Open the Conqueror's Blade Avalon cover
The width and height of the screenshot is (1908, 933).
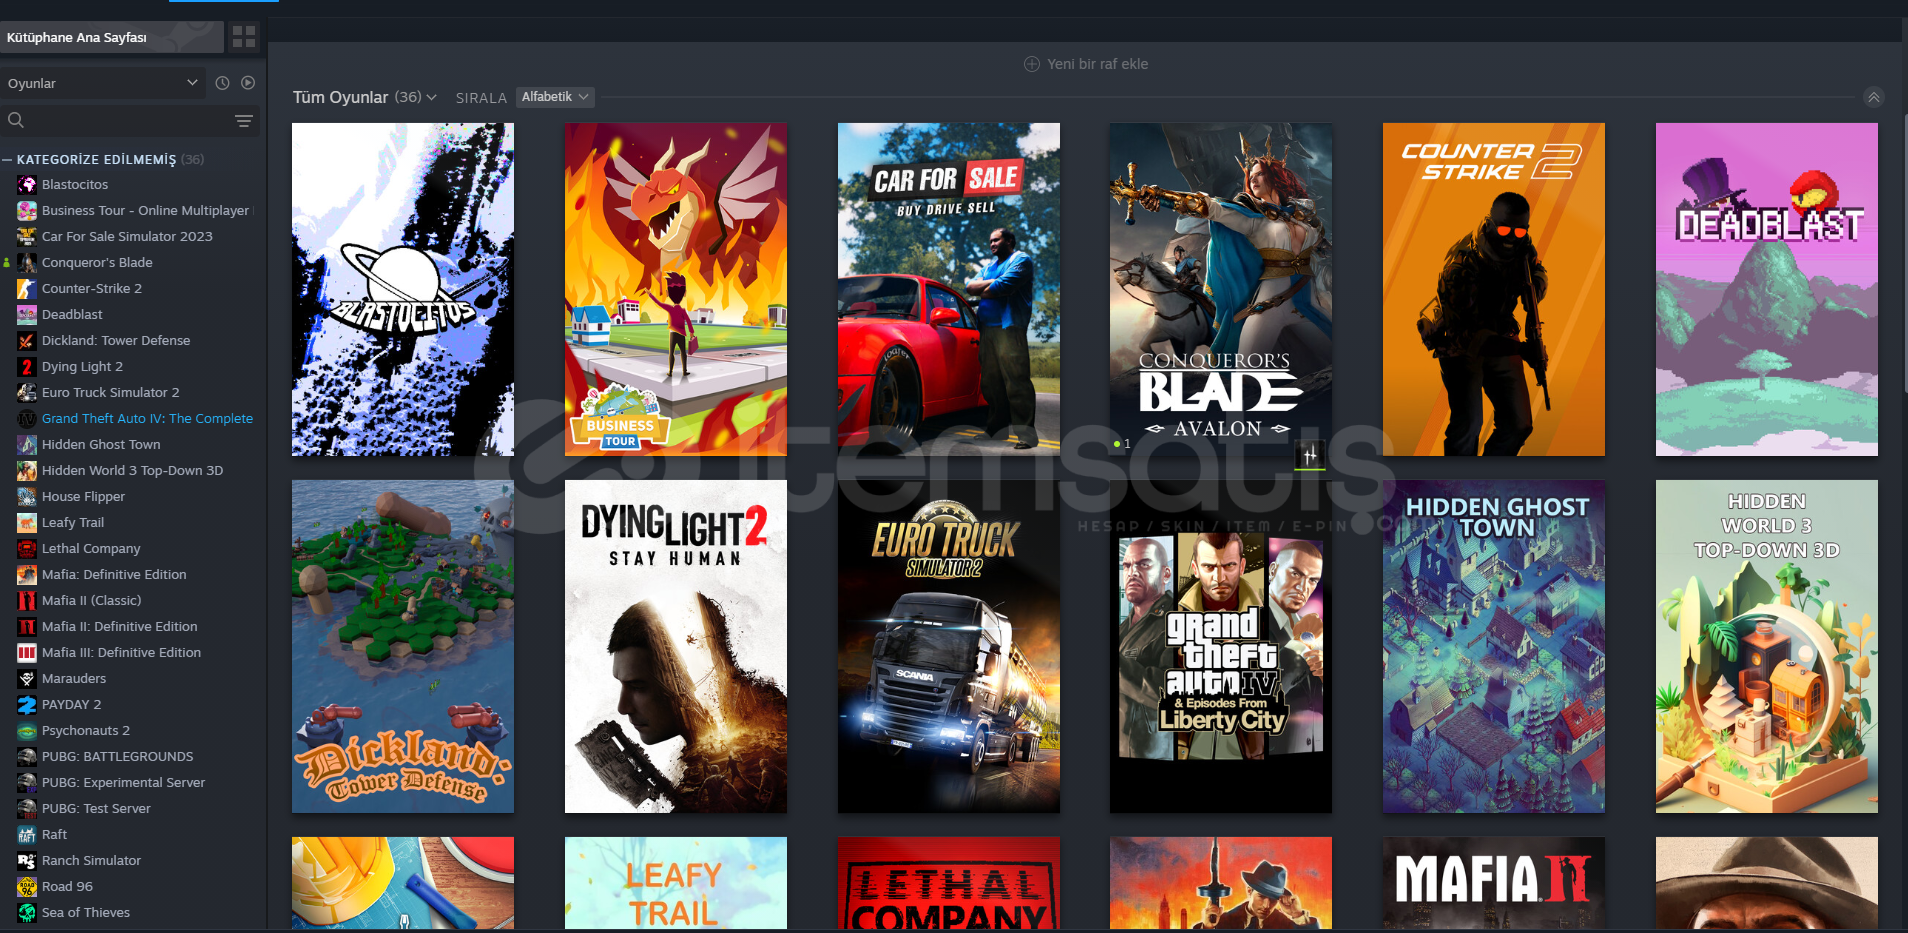pos(1221,289)
